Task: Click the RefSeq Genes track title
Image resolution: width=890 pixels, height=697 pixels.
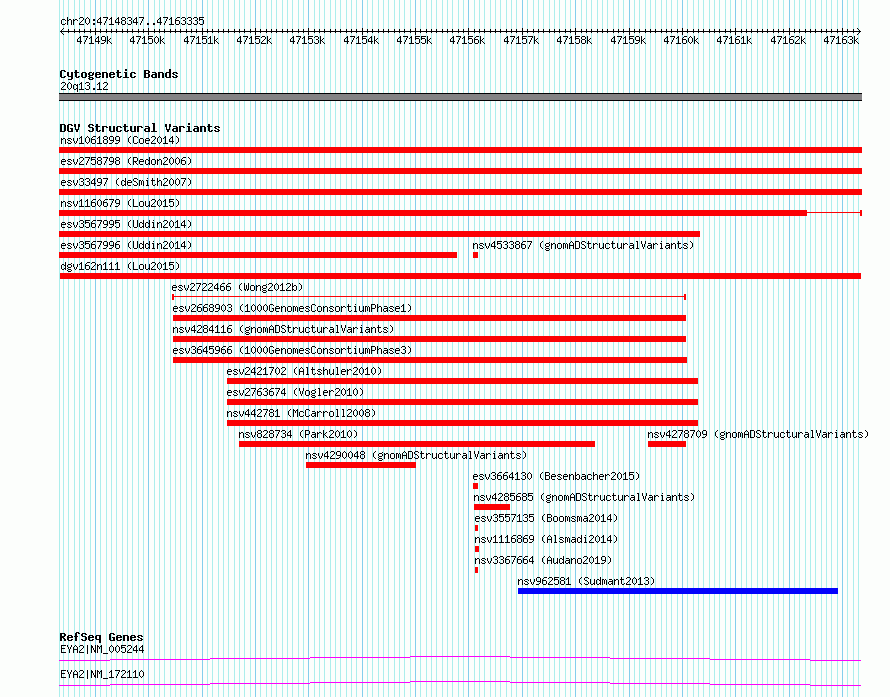Action: tap(101, 637)
